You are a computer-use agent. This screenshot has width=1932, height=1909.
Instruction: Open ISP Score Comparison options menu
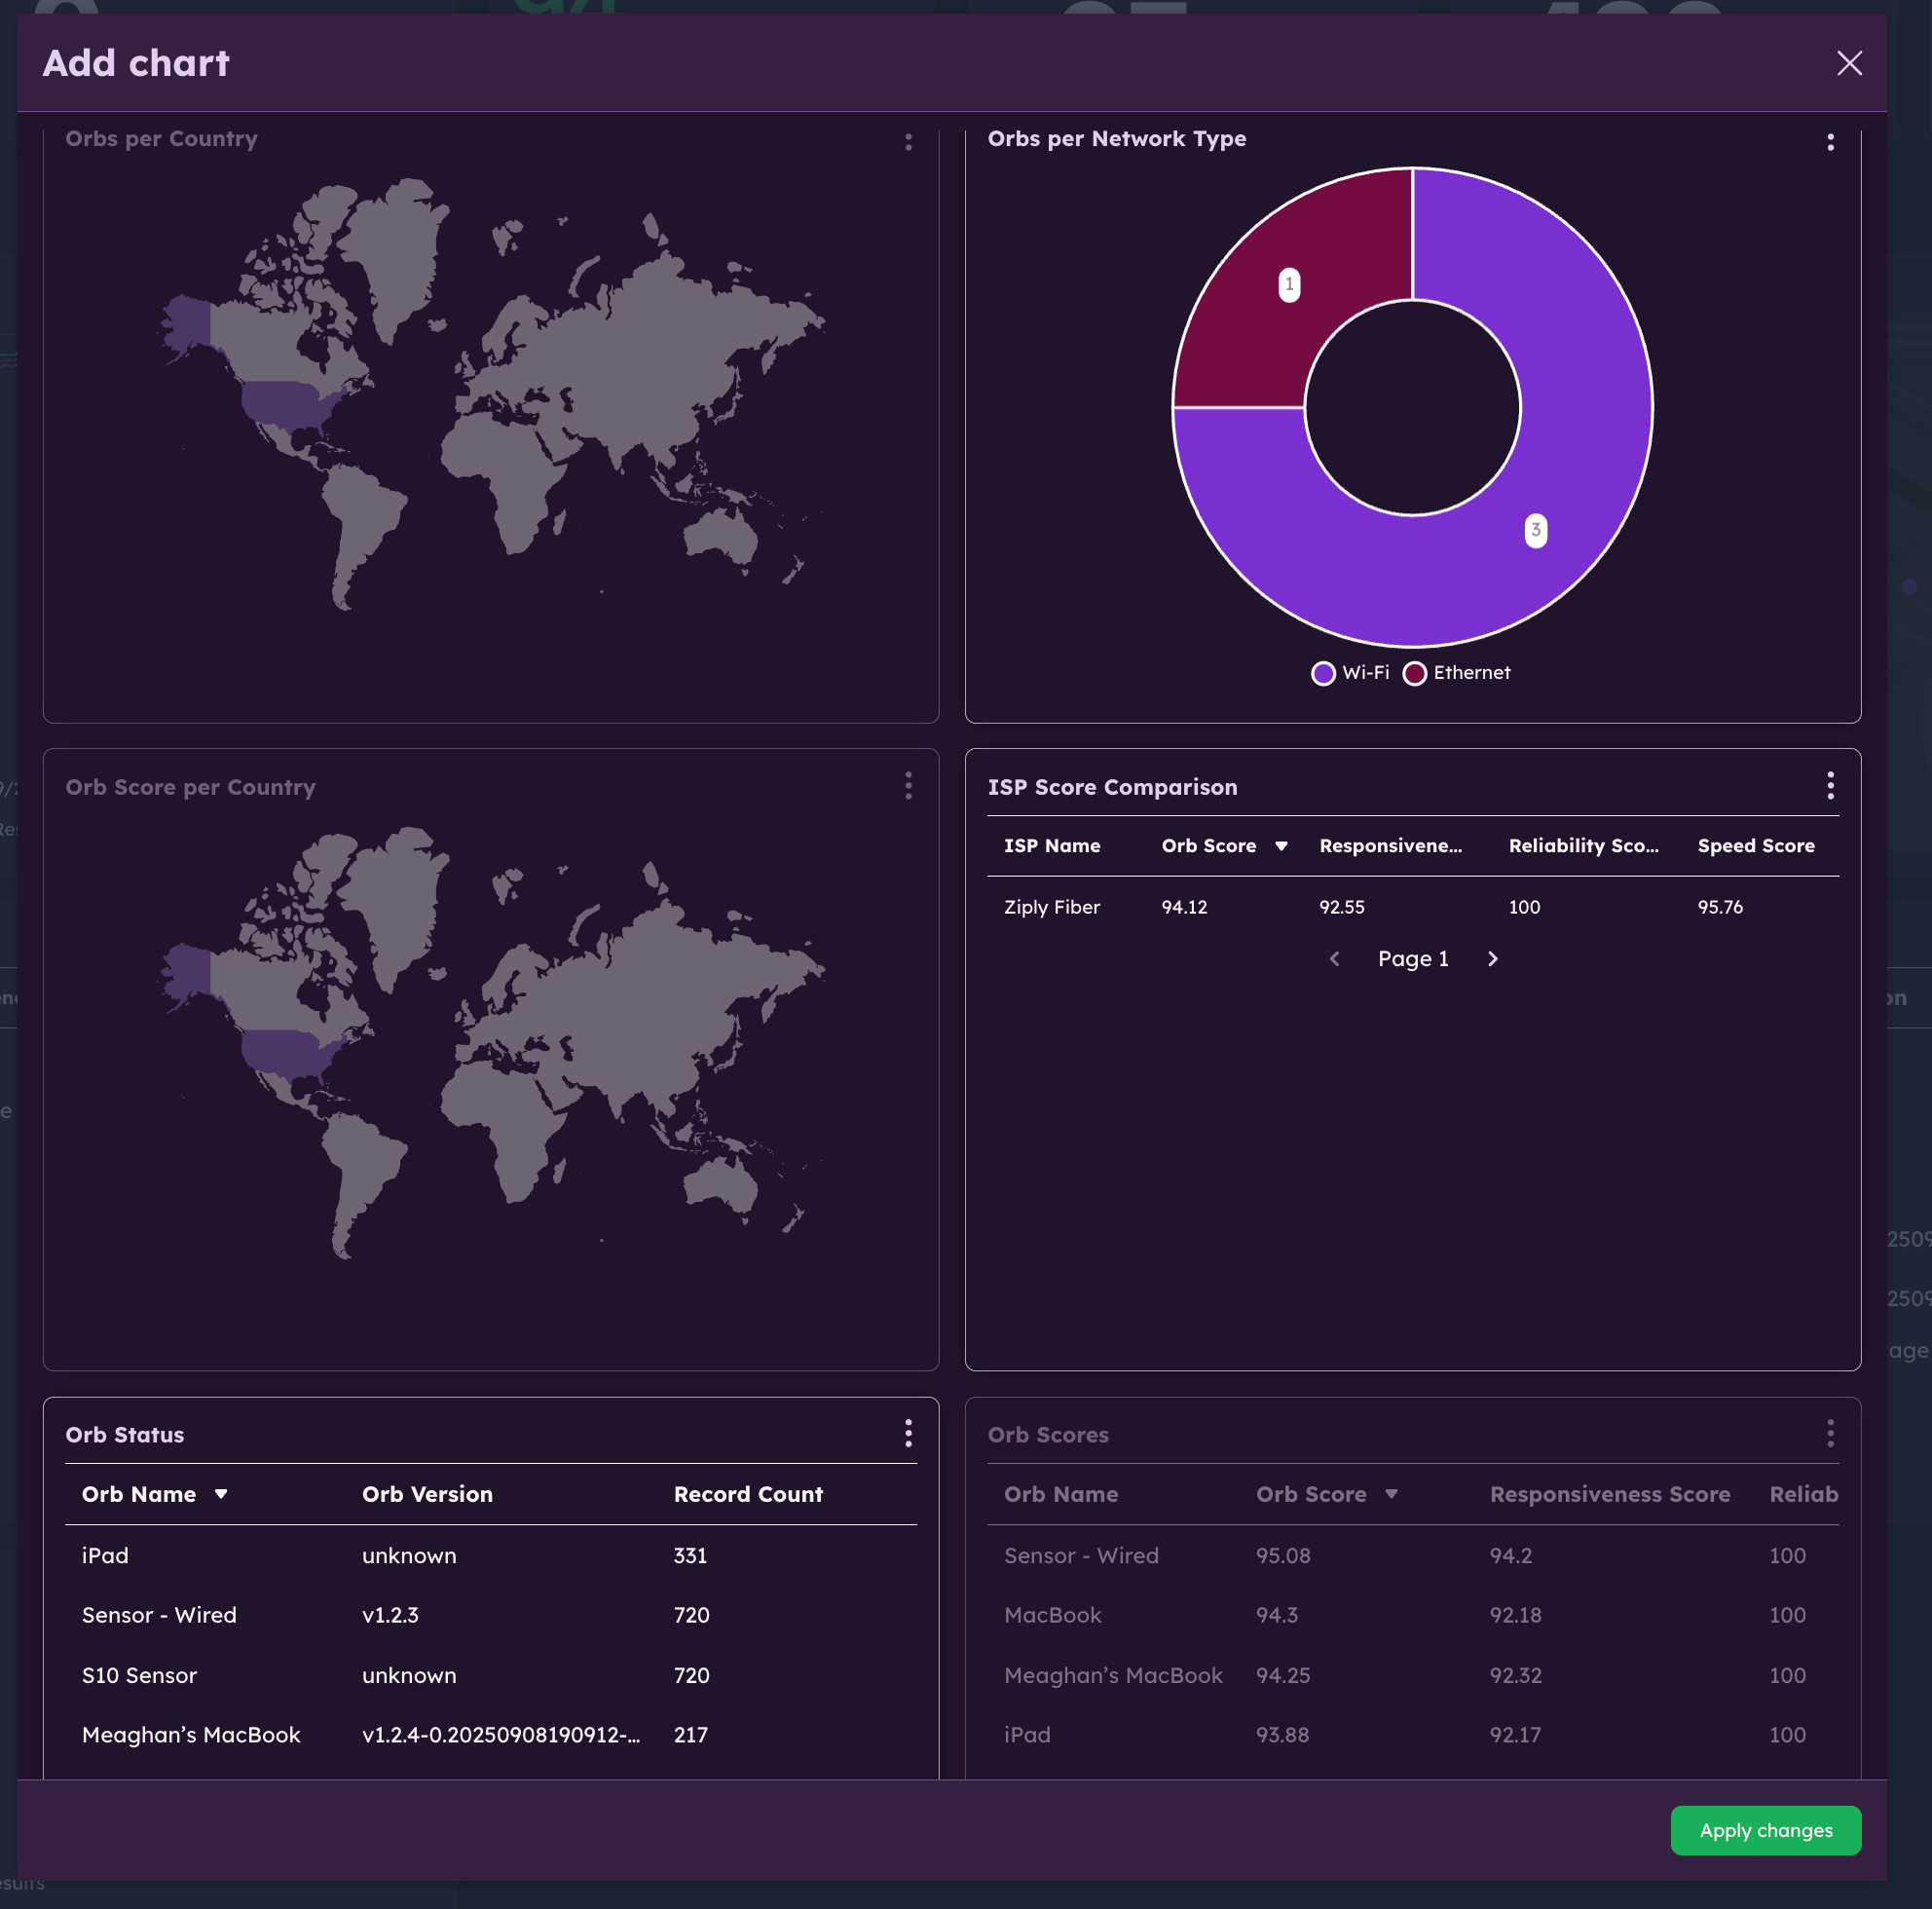[x=1830, y=786]
